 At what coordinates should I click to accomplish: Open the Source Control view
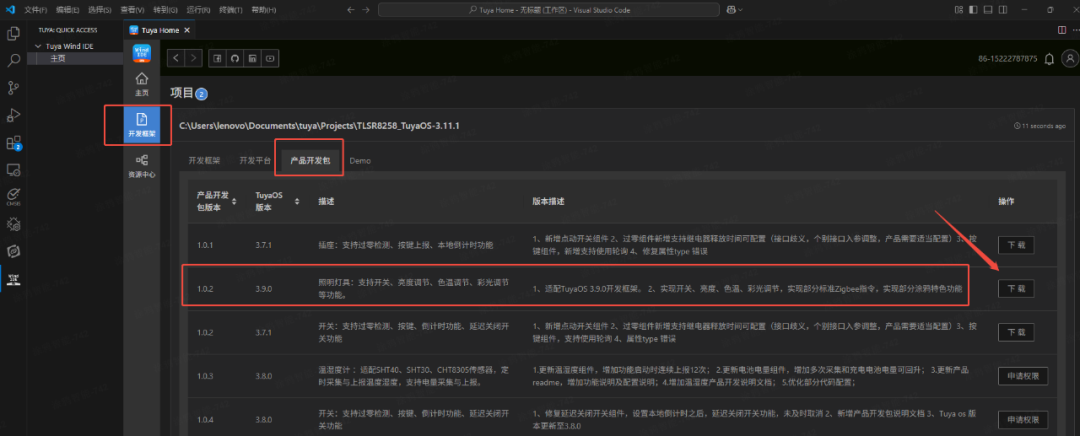click(12, 87)
